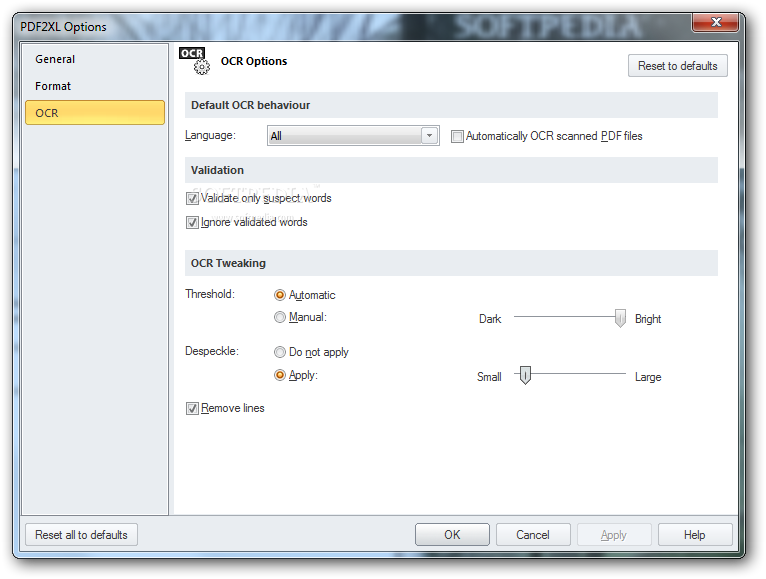Click the Cancel button
Screen dimensions: 766x579
pos(533,535)
